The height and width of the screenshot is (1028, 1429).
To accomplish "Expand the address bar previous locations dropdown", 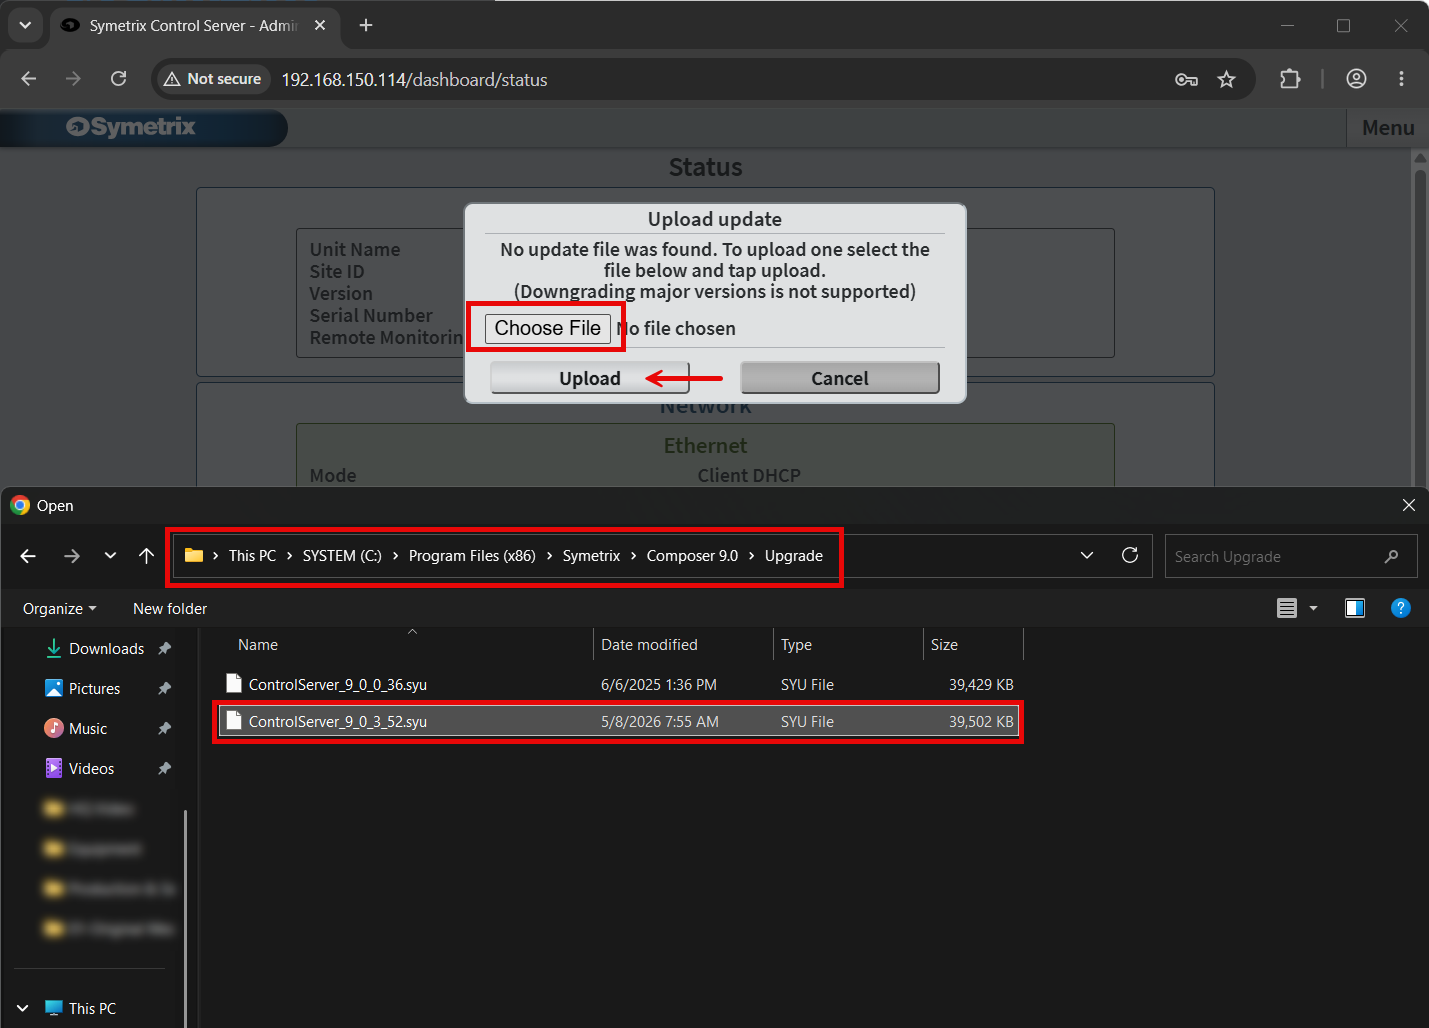I will click(1087, 556).
